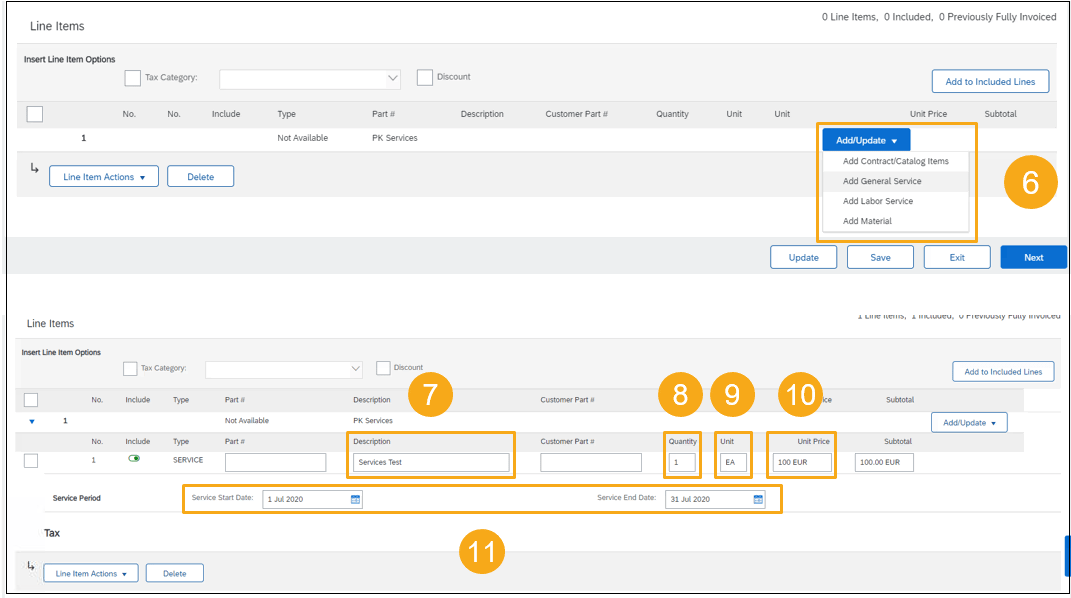Collapse line item 1 using the blue triangle
Image resolution: width=1071 pixels, height=598 pixels.
[x=31, y=421]
